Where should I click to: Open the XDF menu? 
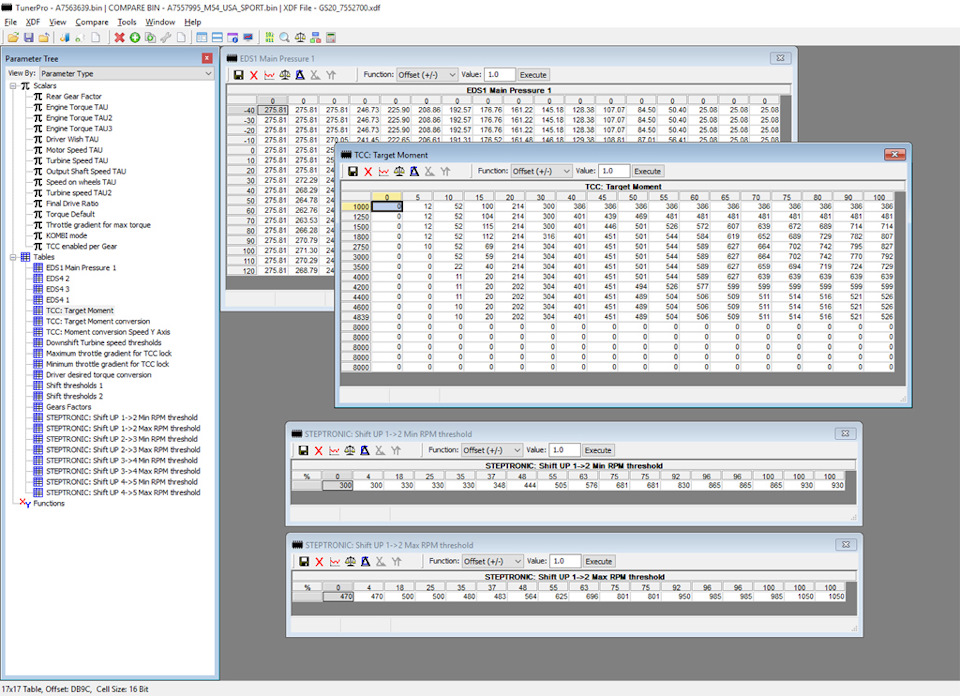click(x=31, y=21)
